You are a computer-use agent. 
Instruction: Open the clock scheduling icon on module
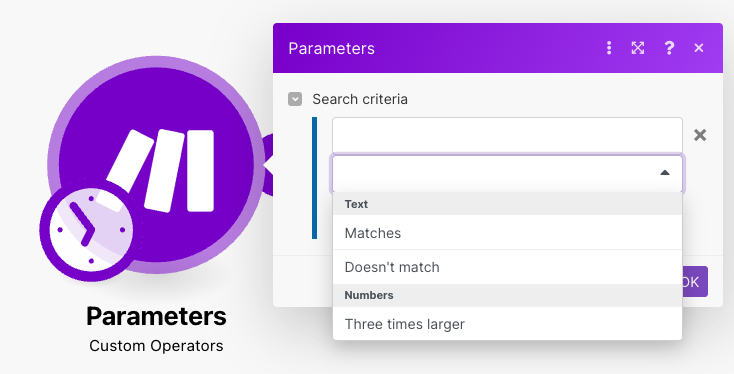tap(91, 230)
